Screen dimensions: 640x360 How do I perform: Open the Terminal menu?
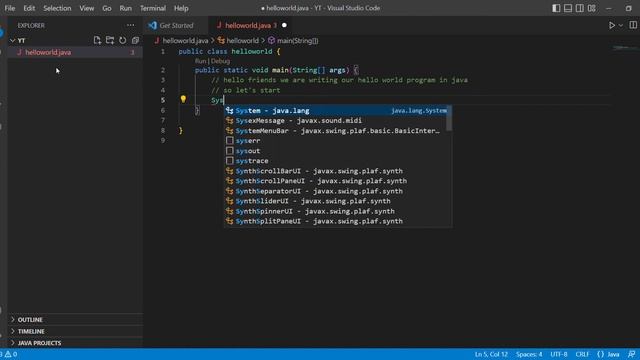click(x=153, y=8)
